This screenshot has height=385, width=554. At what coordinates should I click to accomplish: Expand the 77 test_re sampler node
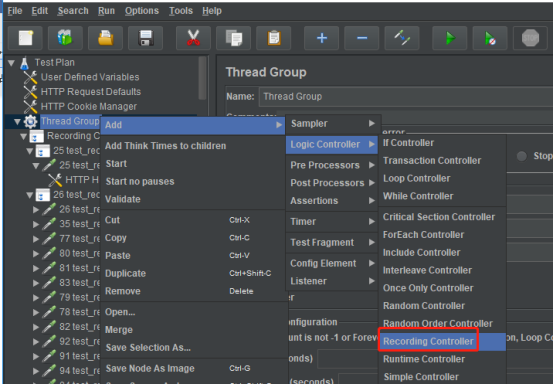tap(36, 239)
